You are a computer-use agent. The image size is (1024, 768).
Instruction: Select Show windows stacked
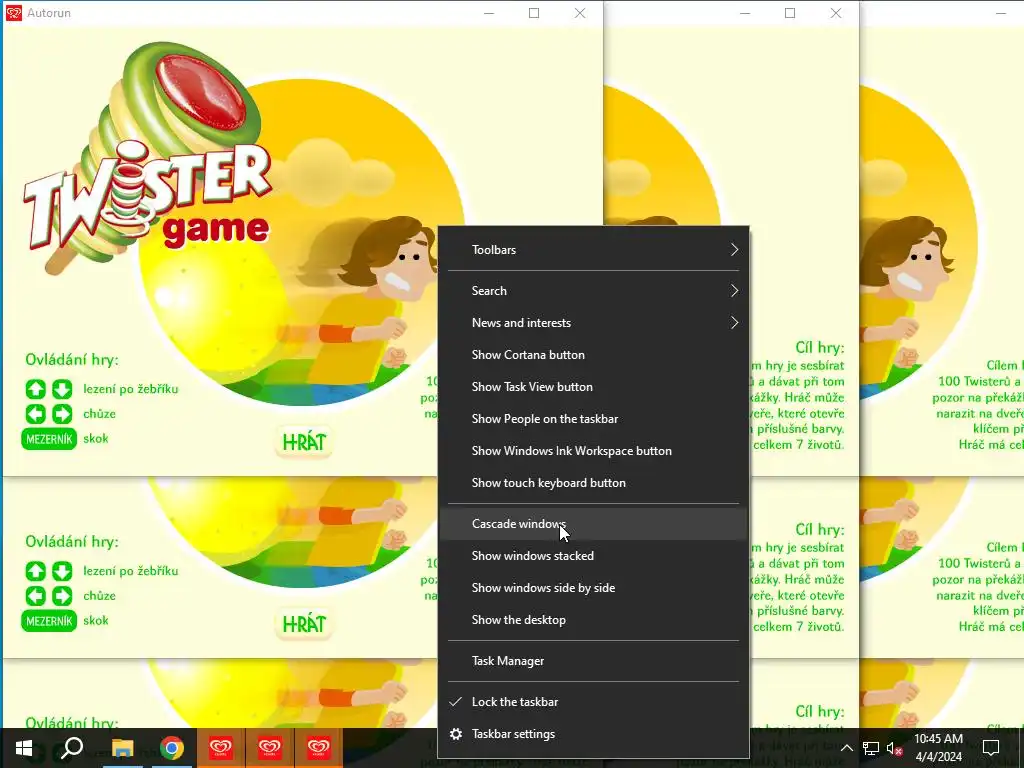[x=594, y=556]
